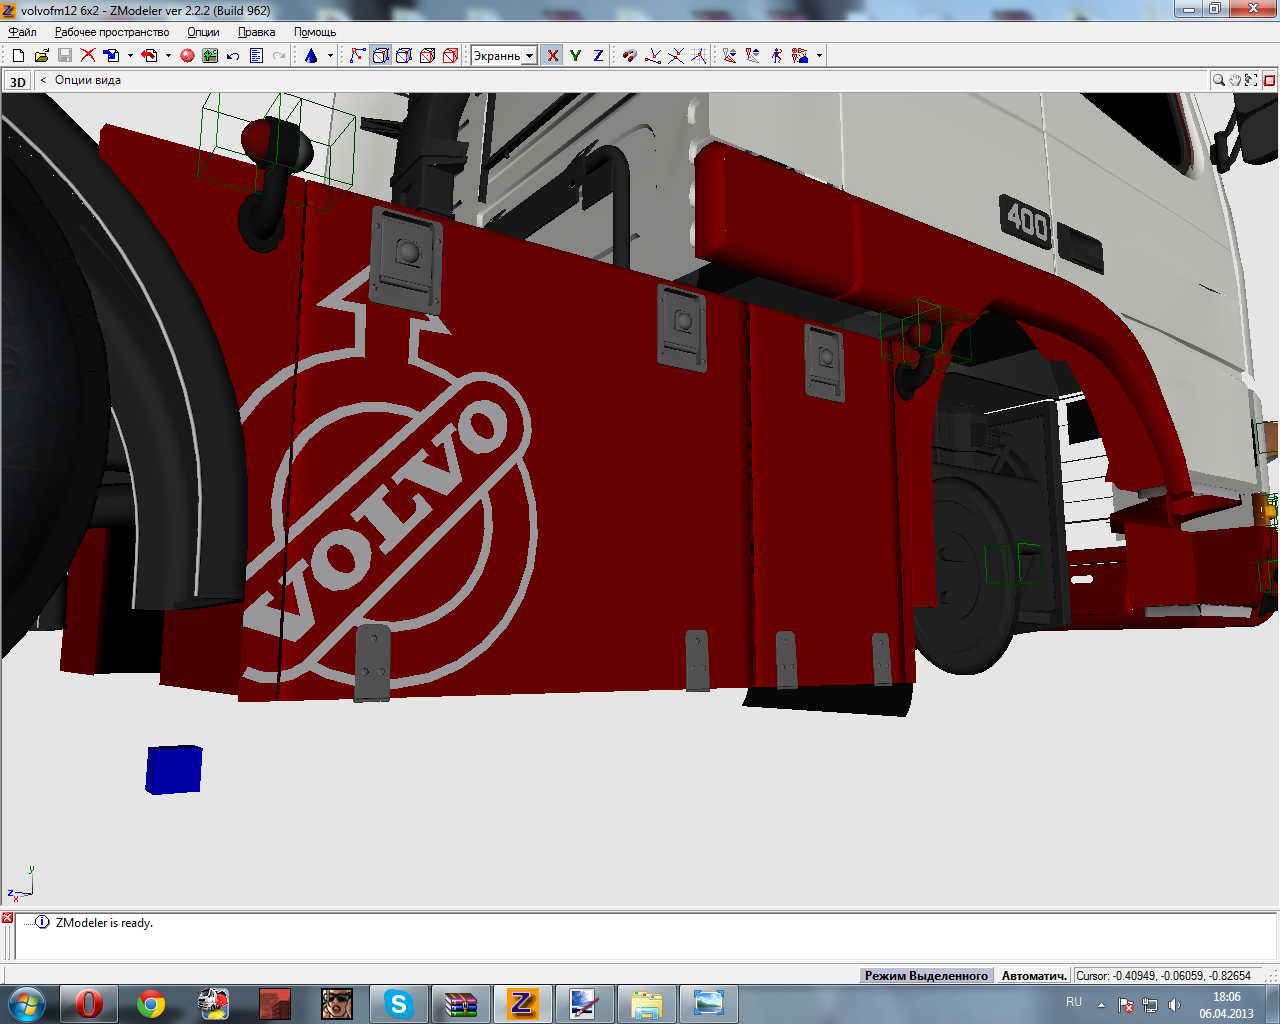Click the snap to edge cross icon

tap(676, 56)
